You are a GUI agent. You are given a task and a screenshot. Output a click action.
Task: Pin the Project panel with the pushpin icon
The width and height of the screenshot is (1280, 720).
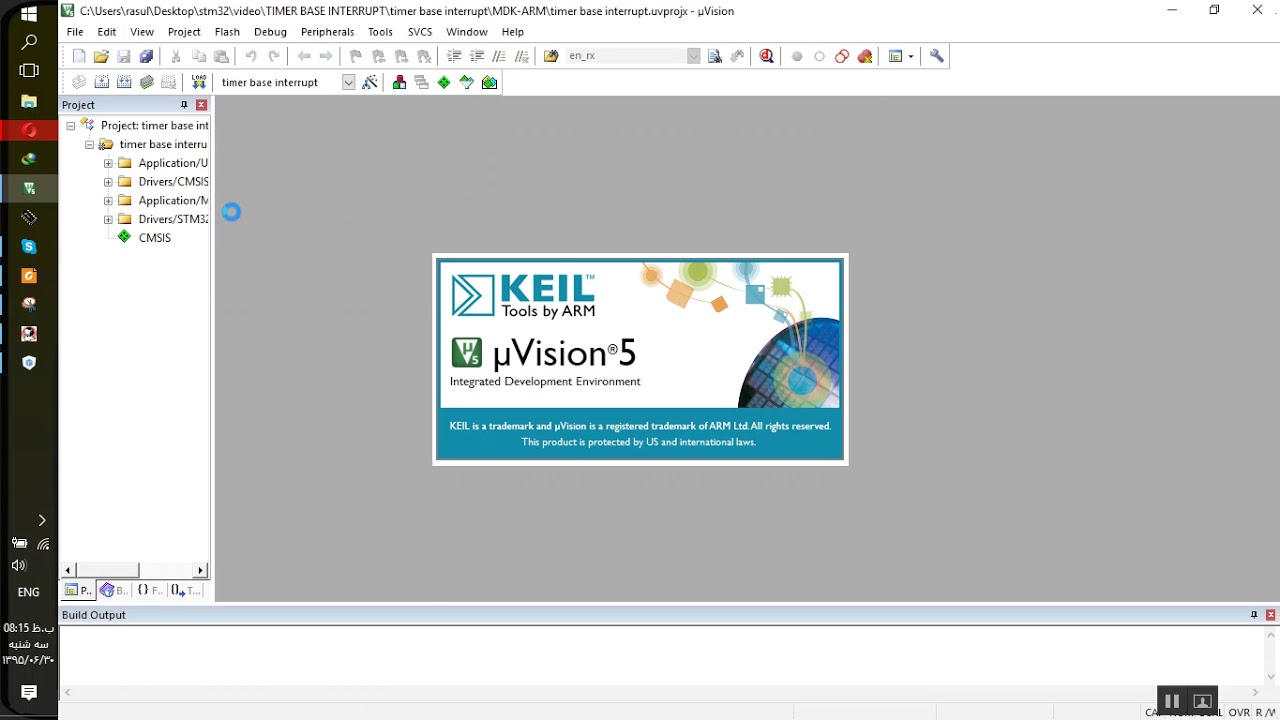pos(184,105)
